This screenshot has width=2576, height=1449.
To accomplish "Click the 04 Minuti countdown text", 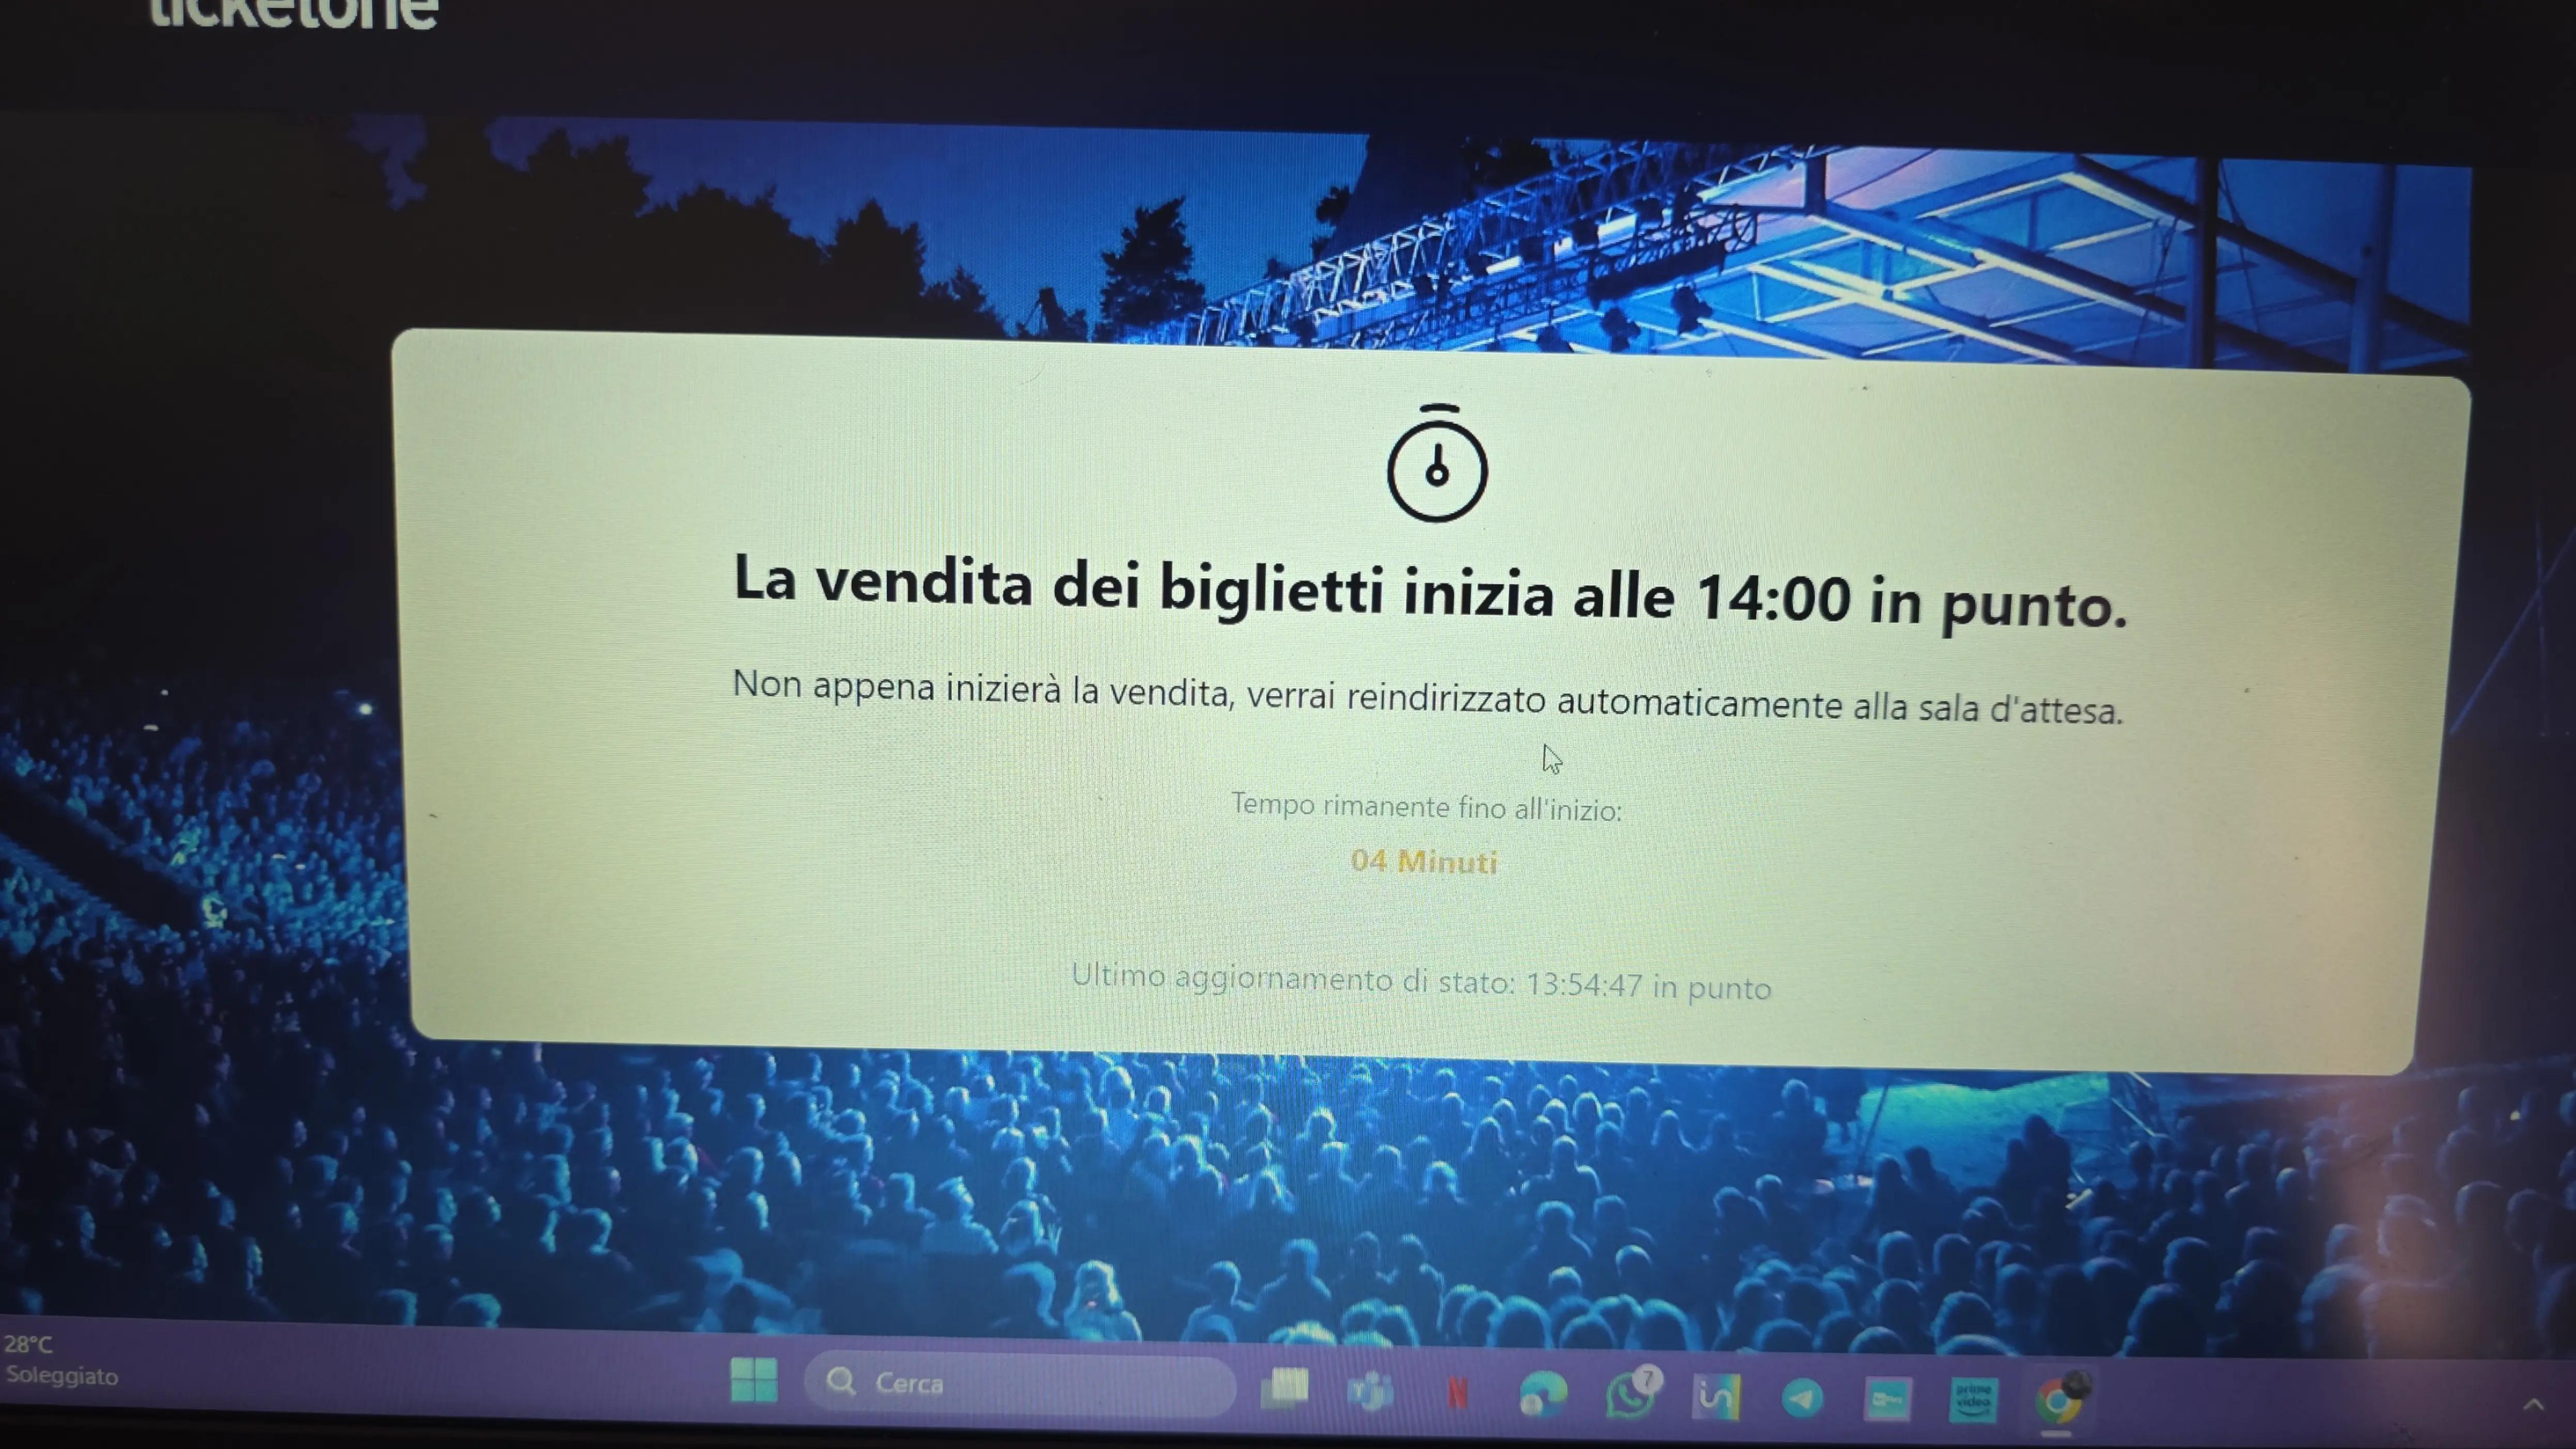I will coord(1423,861).
